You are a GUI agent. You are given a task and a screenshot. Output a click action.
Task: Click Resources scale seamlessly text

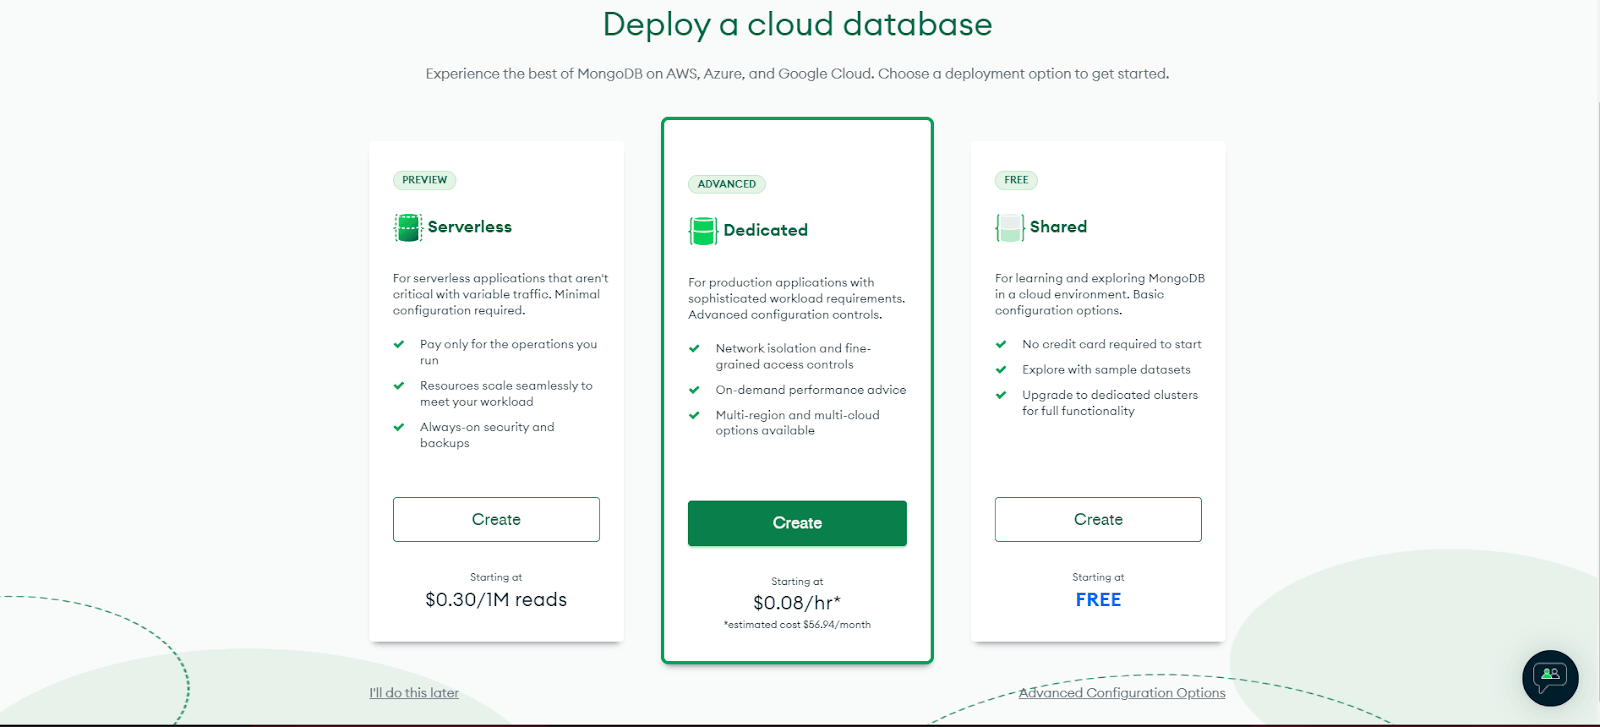tap(506, 394)
